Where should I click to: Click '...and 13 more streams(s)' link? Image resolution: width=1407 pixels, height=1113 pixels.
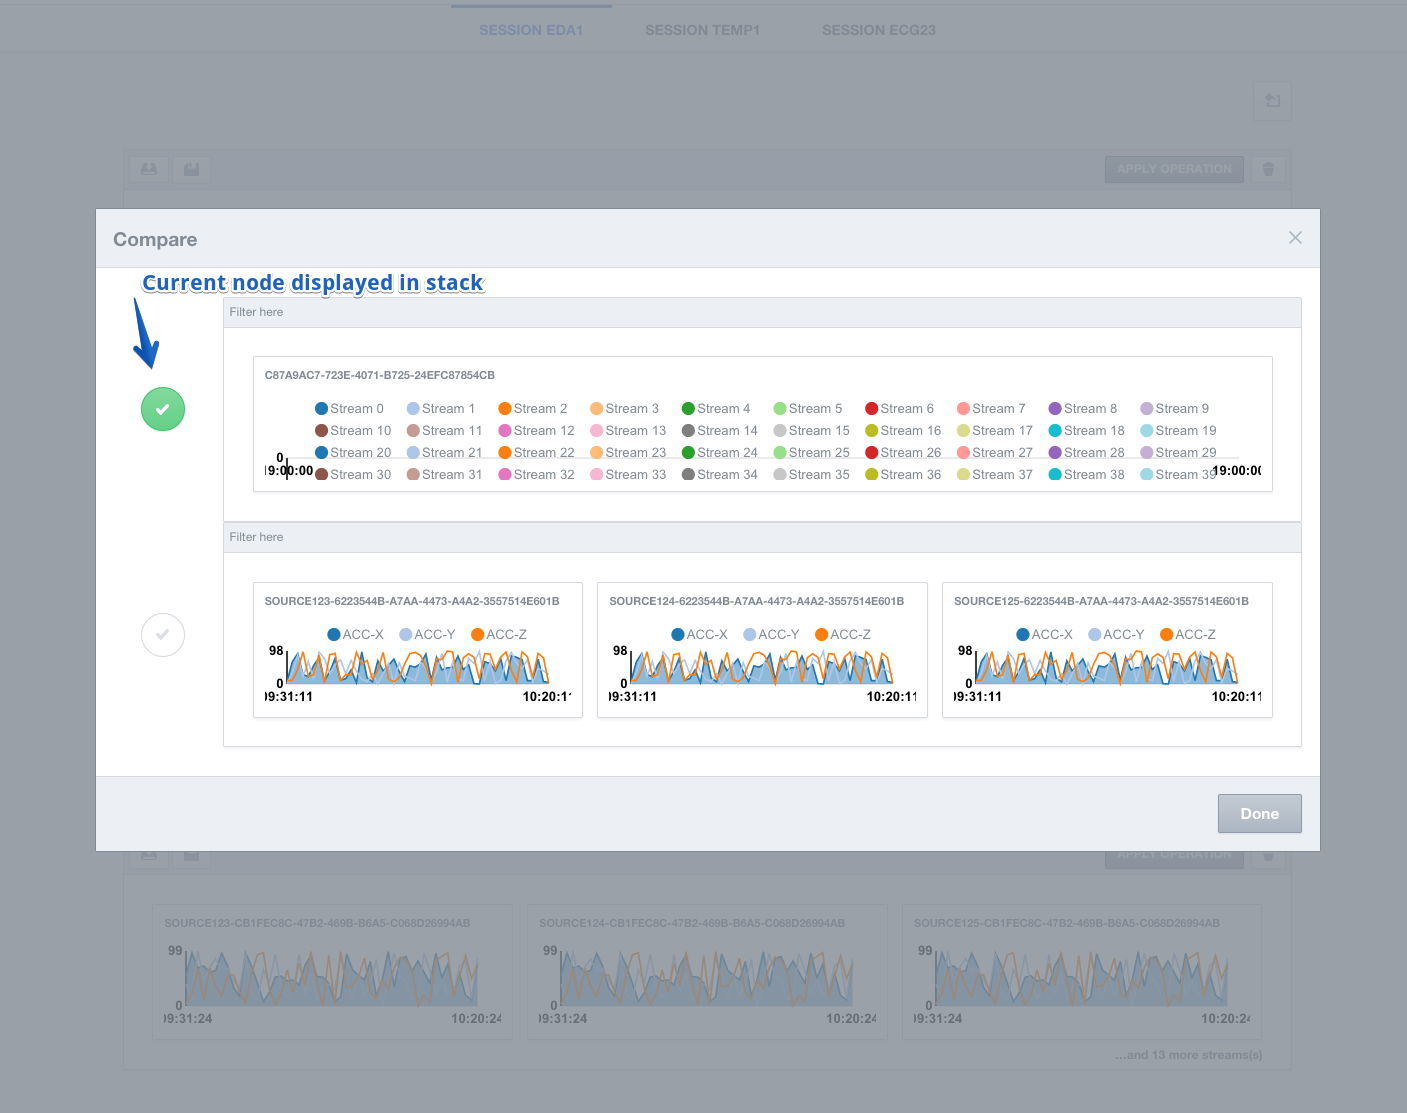click(1189, 1055)
